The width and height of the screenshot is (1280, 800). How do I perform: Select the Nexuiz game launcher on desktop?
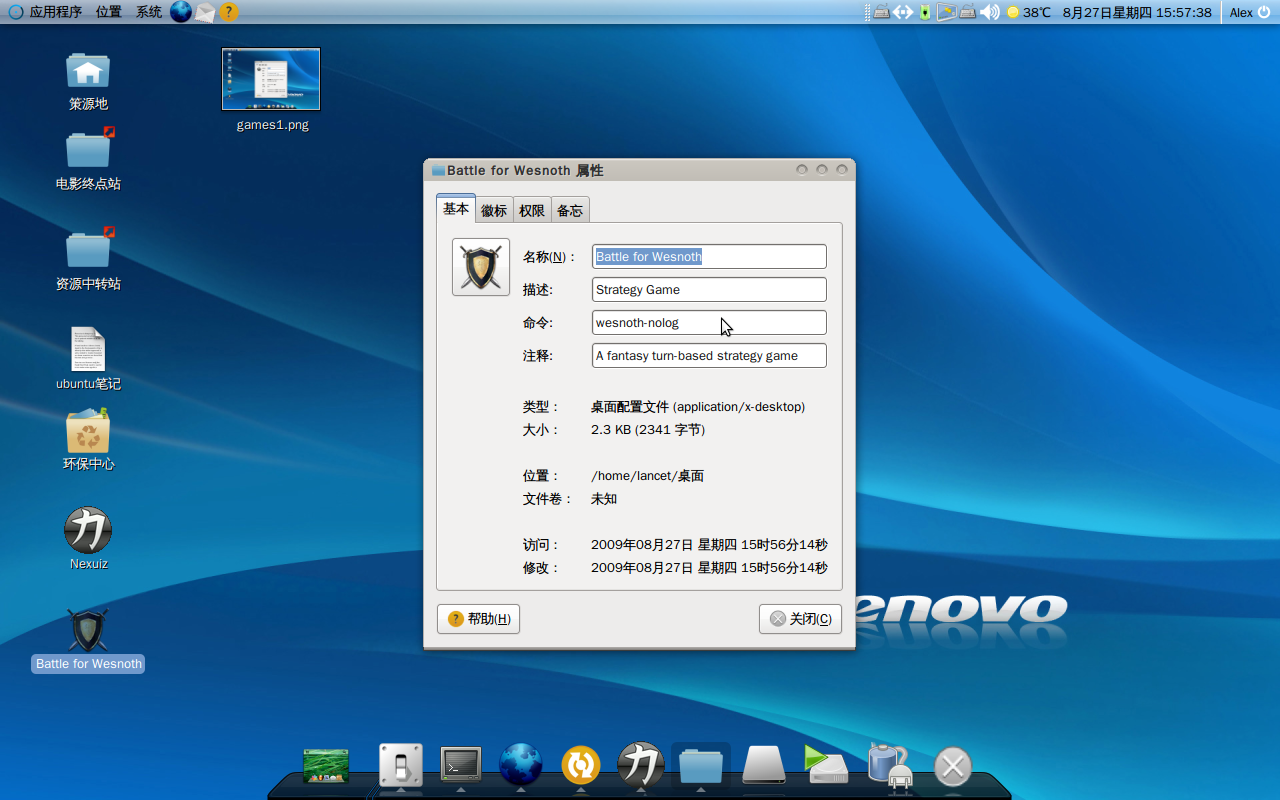pos(88,530)
